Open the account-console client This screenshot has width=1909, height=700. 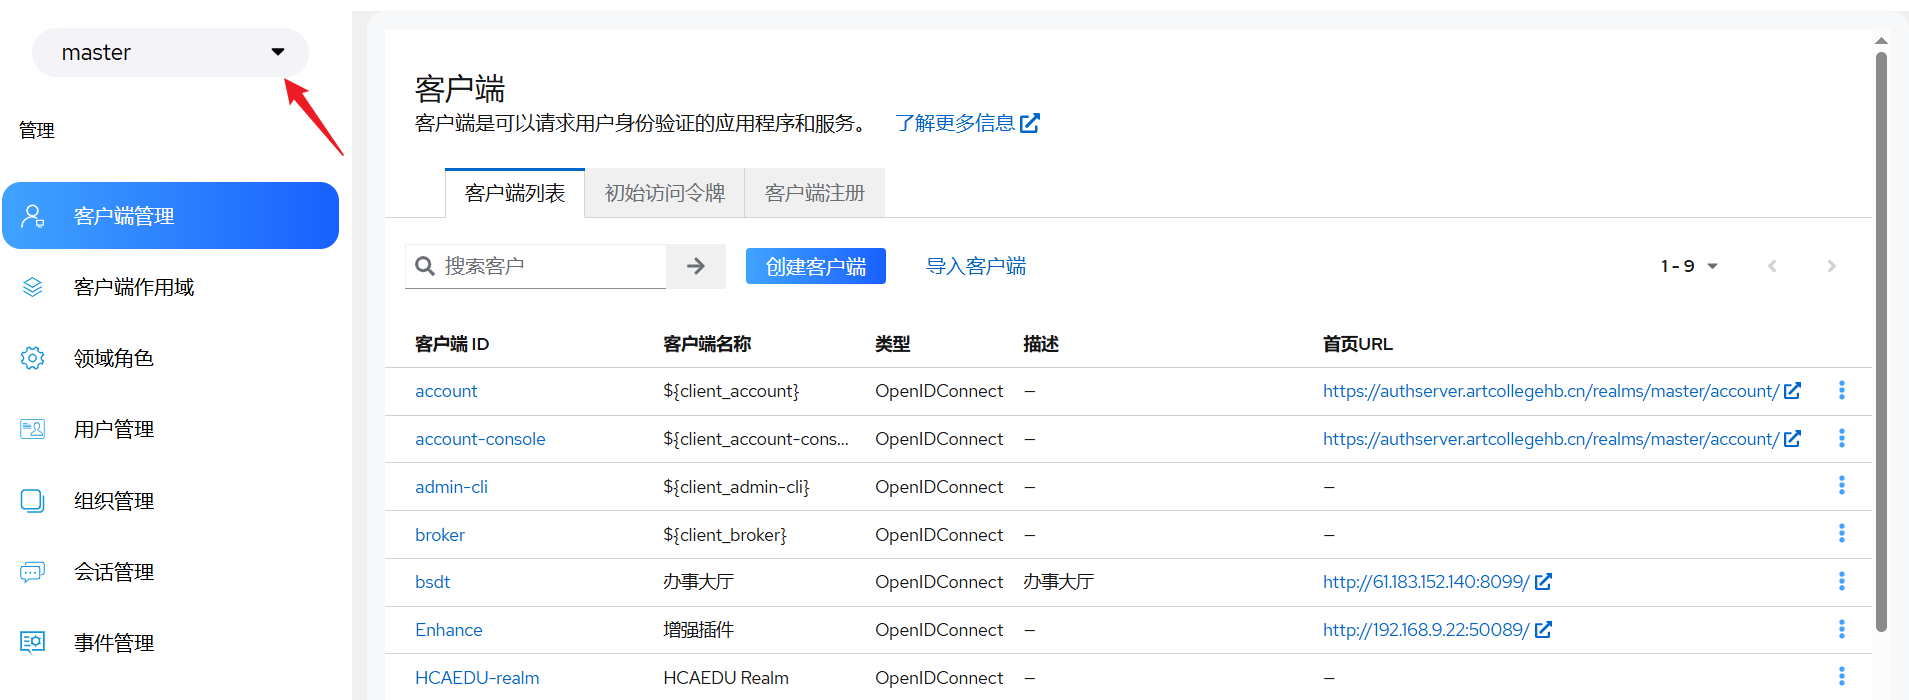(480, 439)
